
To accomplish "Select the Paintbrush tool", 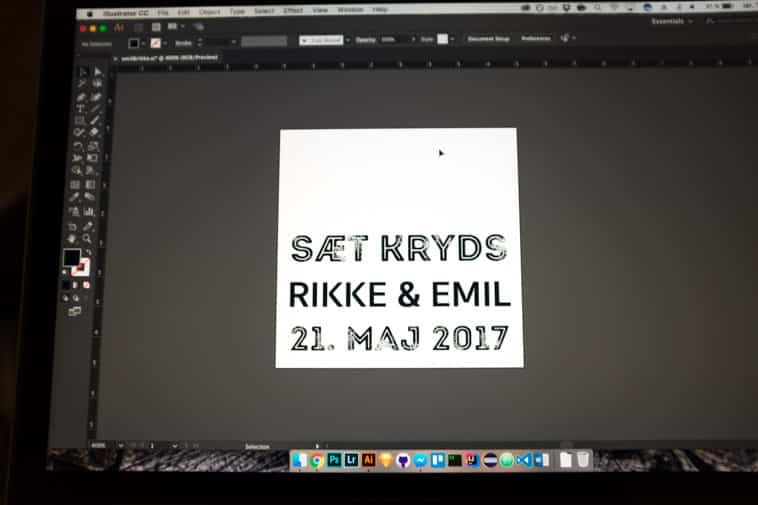I will 95,120.
